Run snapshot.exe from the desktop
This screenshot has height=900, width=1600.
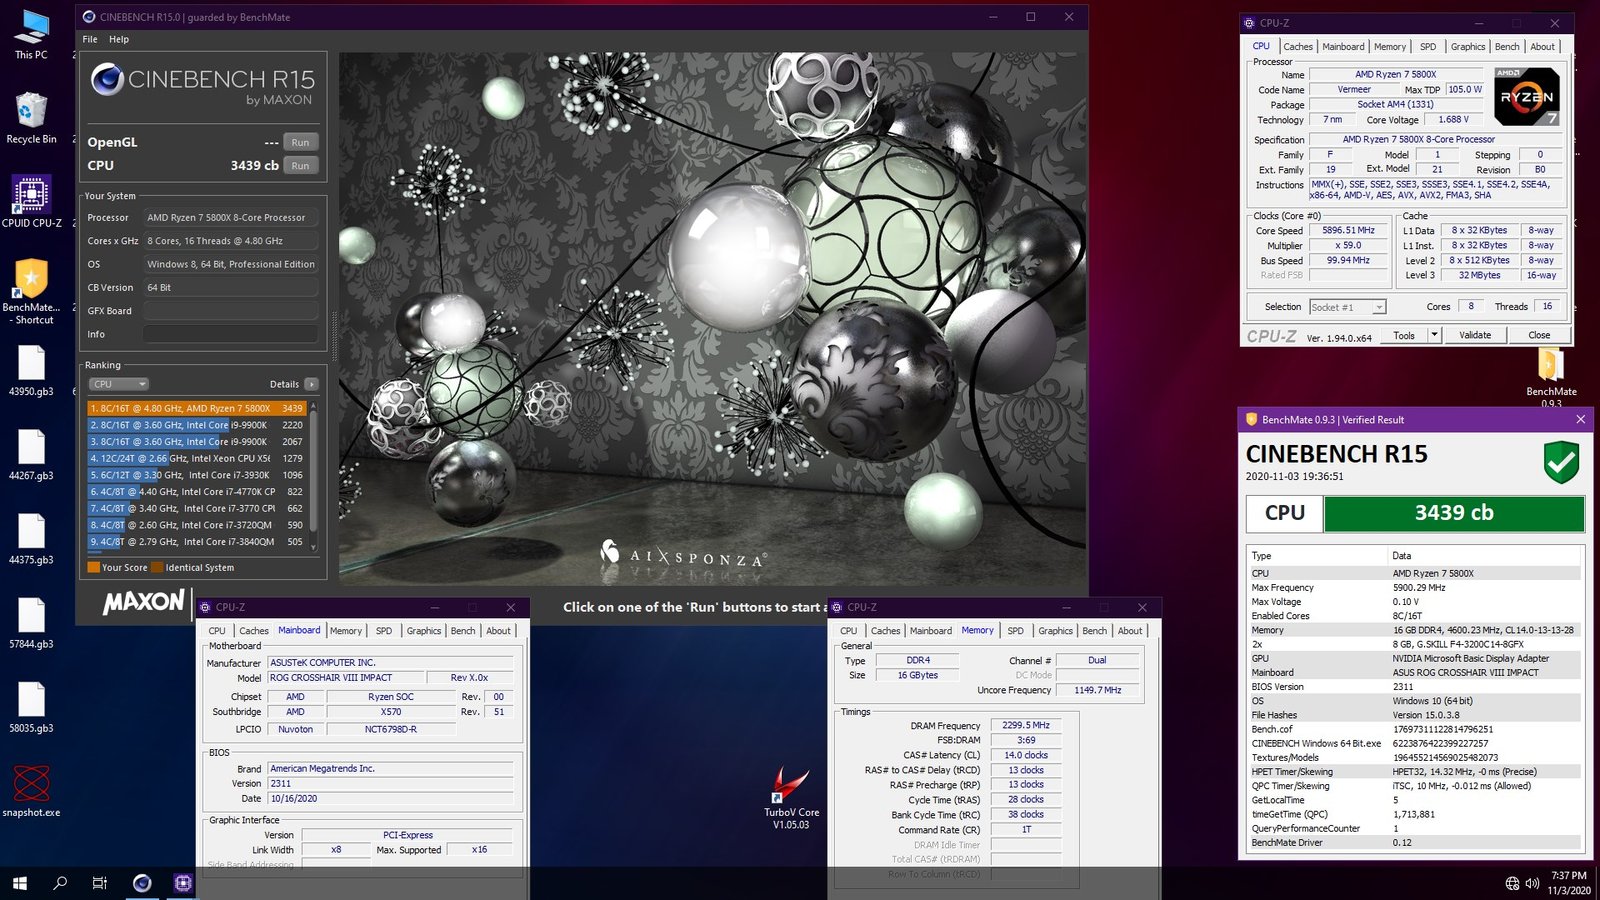click(x=33, y=783)
